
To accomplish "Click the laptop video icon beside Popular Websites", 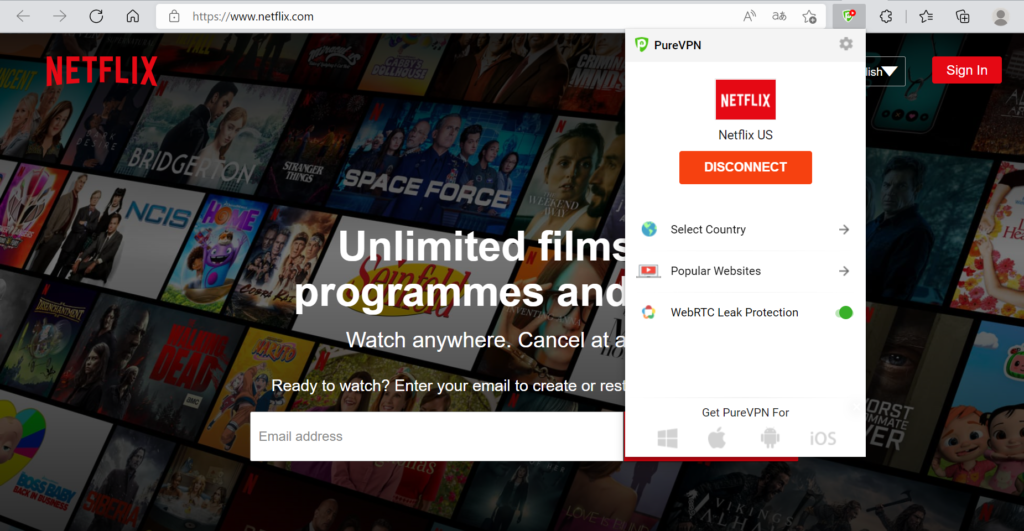I will click(x=648, y=271).
